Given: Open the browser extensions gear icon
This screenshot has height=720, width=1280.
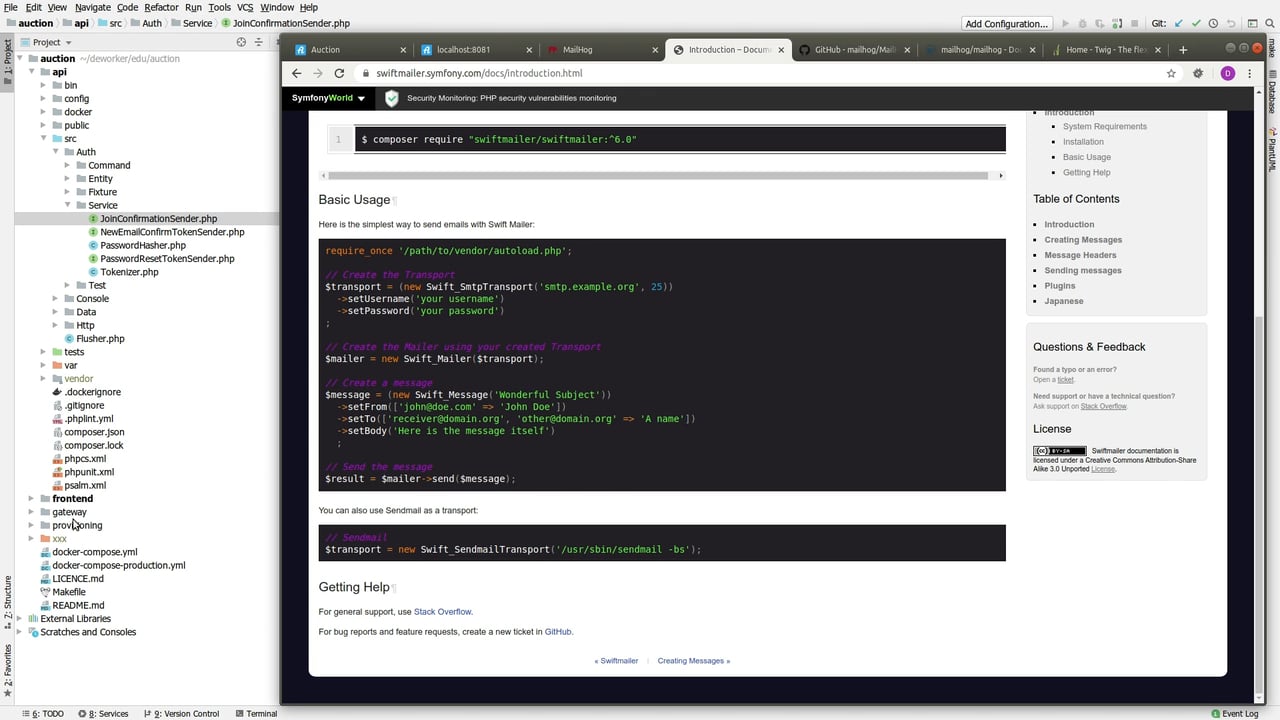Looking at the screenshot, I should point(1198,73).
